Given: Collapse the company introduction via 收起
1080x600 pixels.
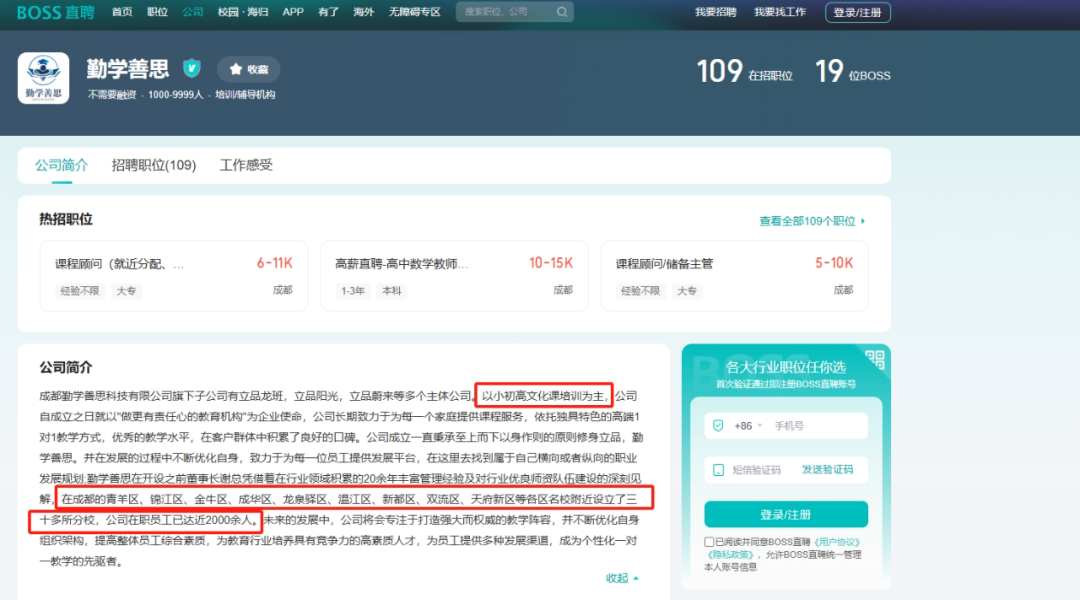Looking at the screenshot, I should click(618, 577).
